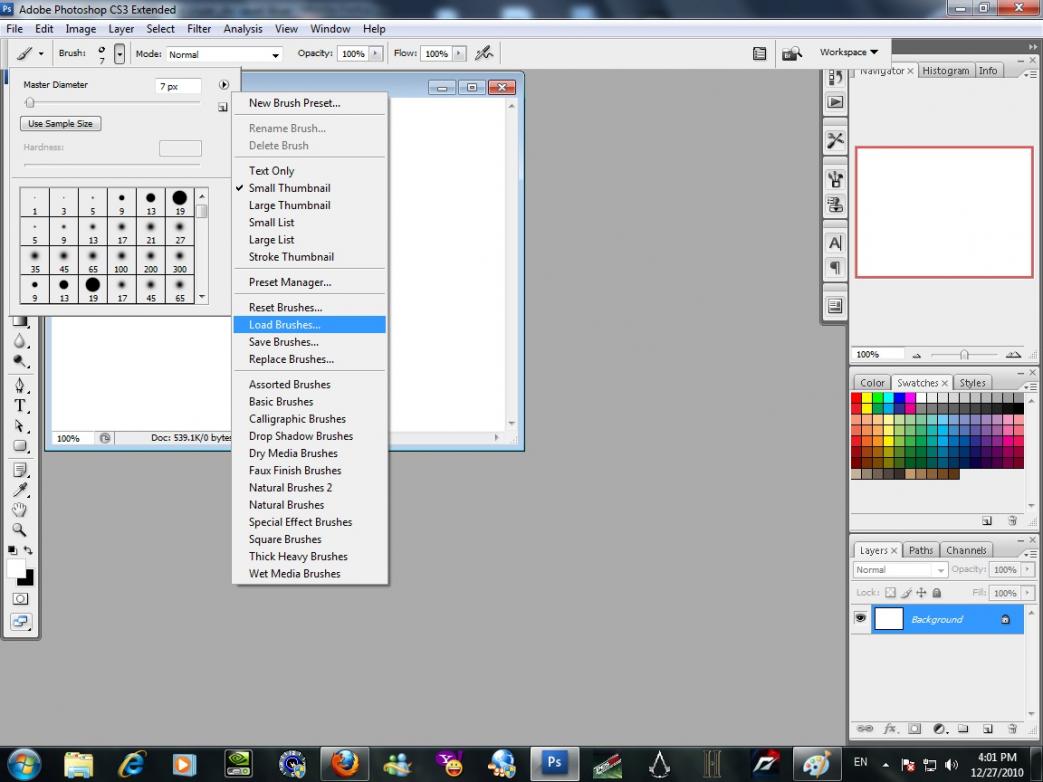
Task: Open the Brush preset picker dropdown arrow
Action: [120, 54]
